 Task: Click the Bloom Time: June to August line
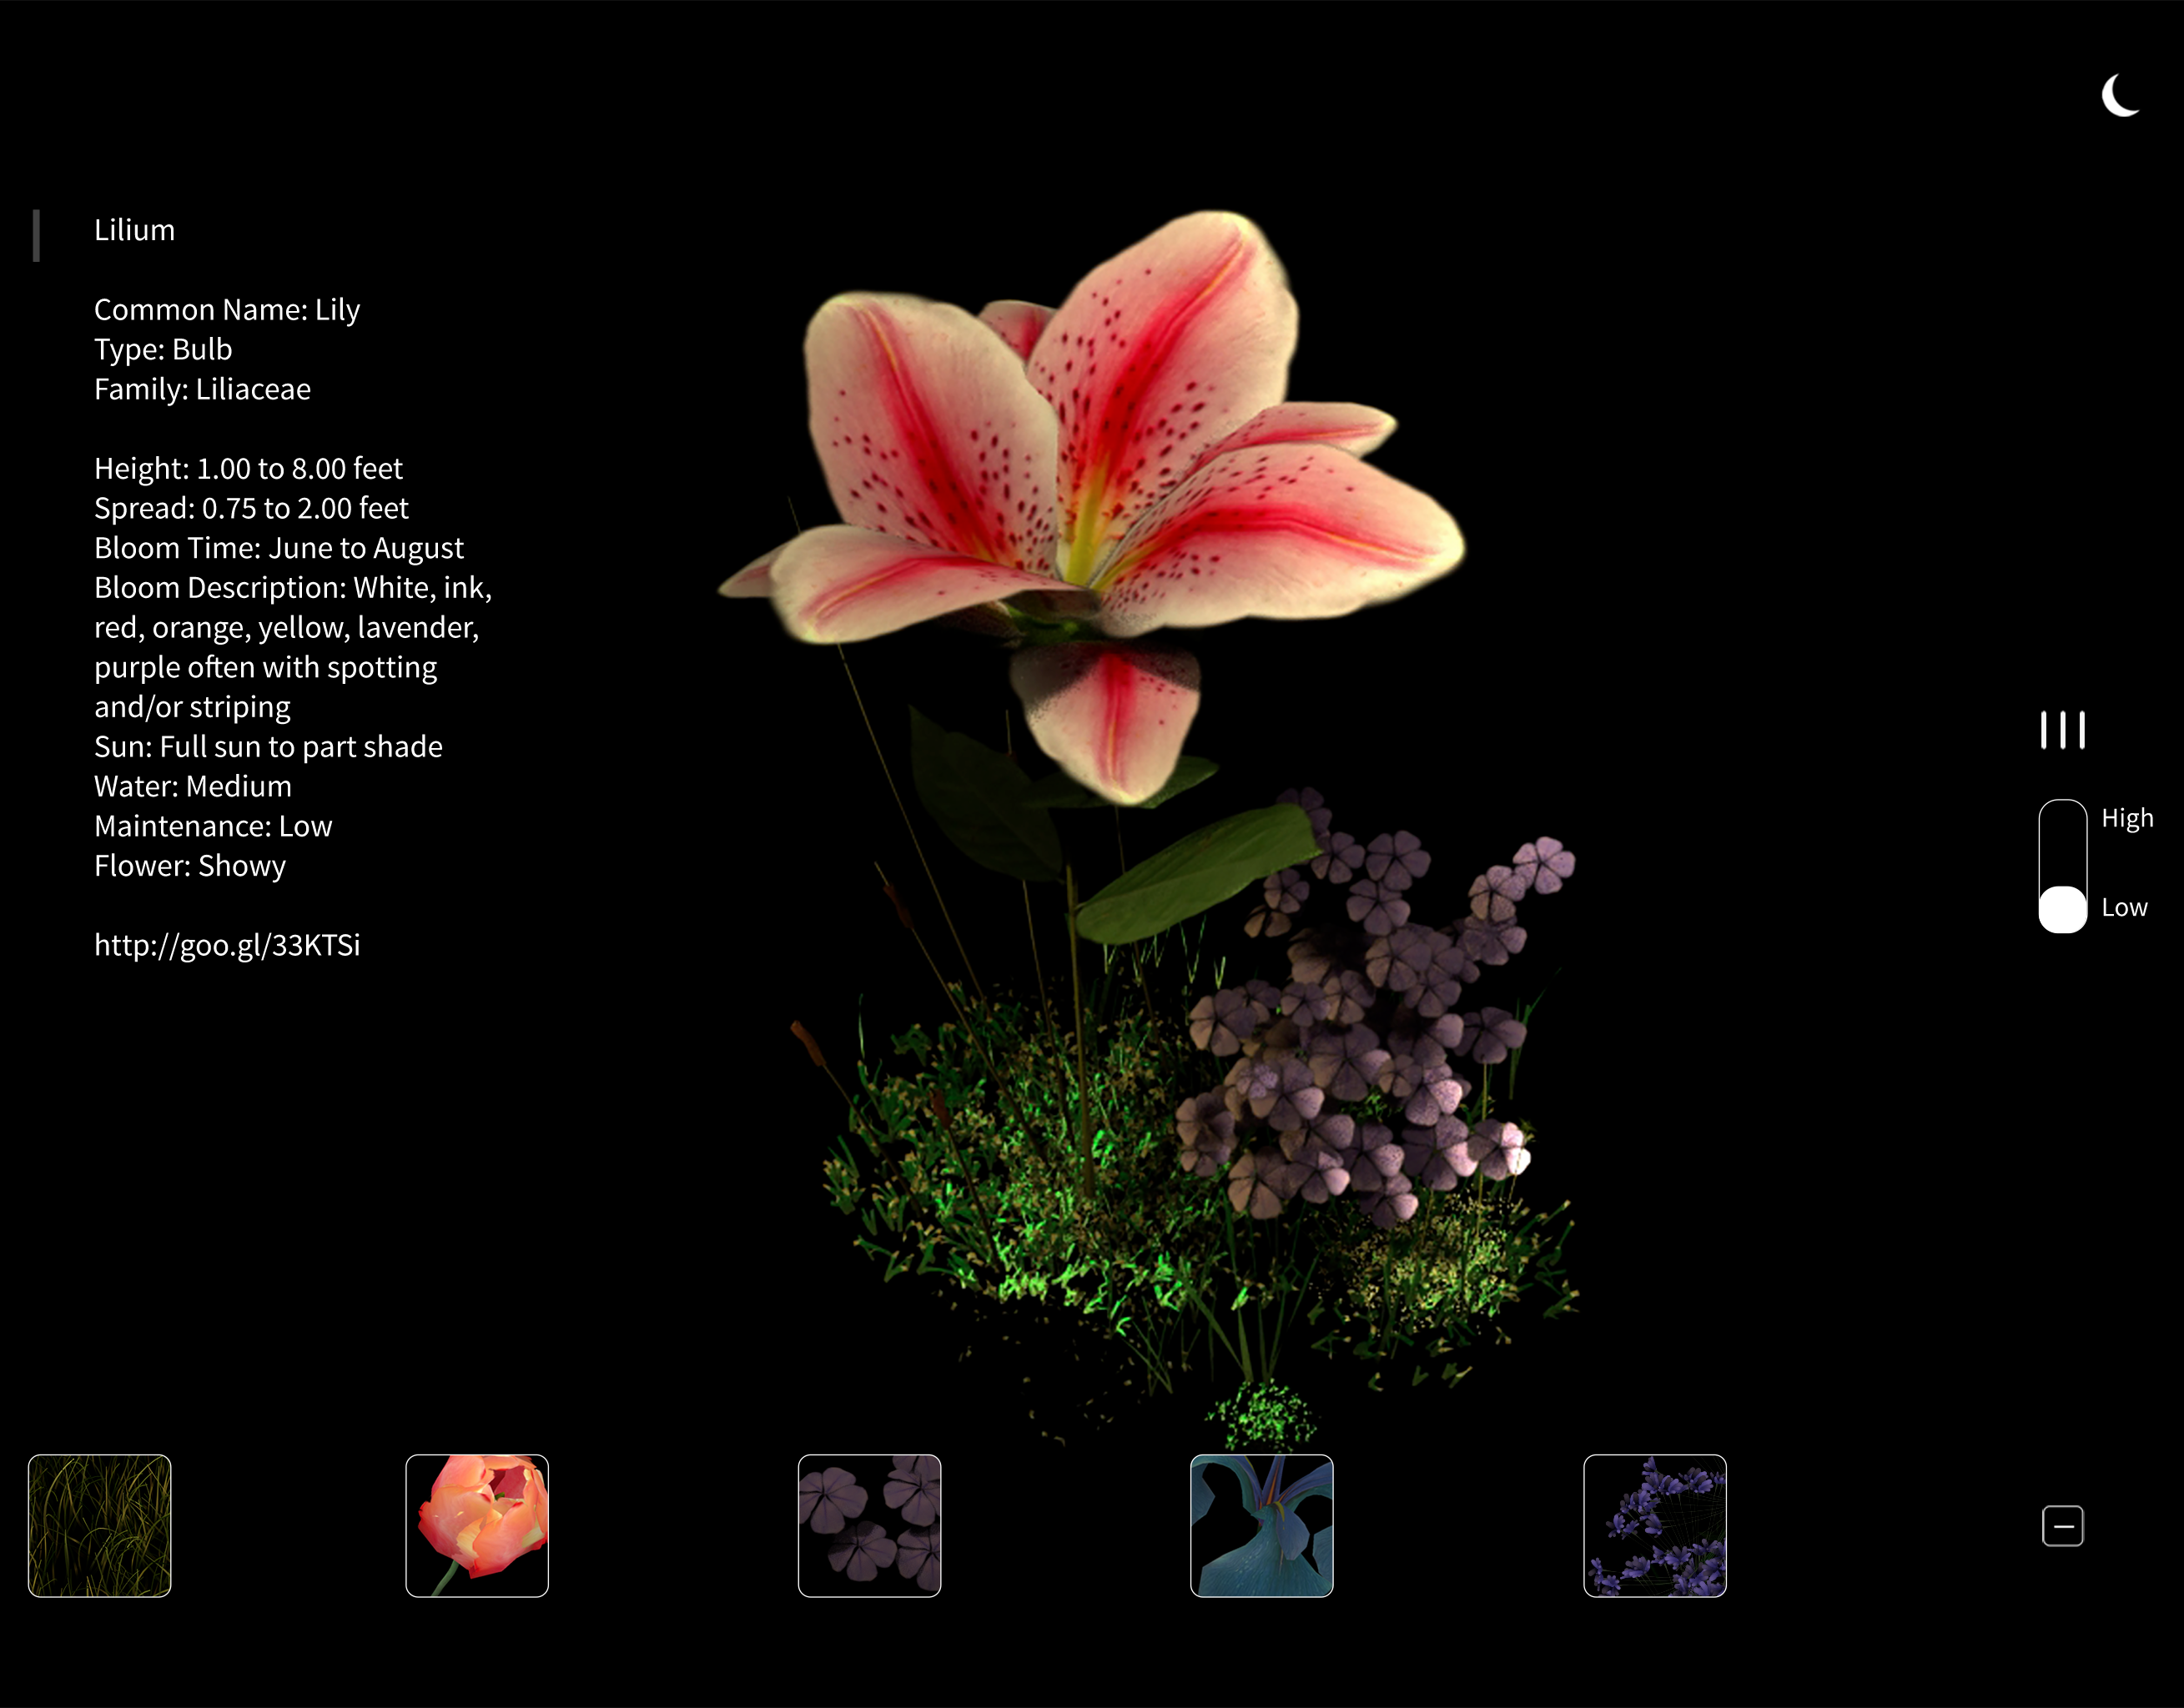point(279,548)
